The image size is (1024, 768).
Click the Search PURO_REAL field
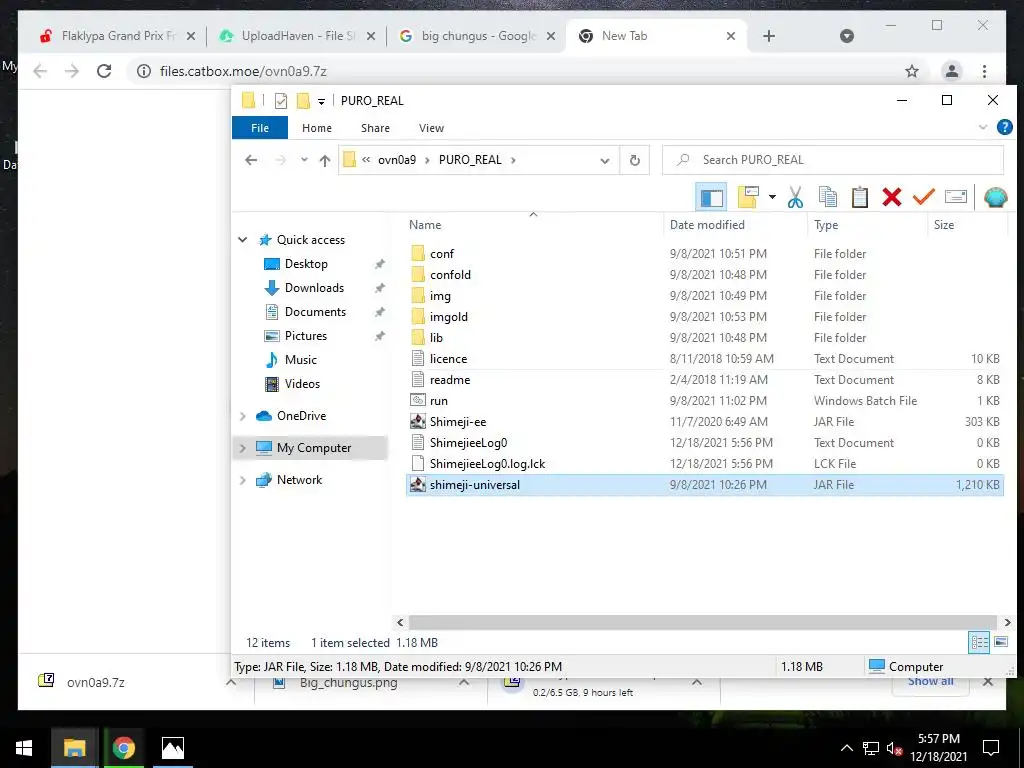(833, 160)
